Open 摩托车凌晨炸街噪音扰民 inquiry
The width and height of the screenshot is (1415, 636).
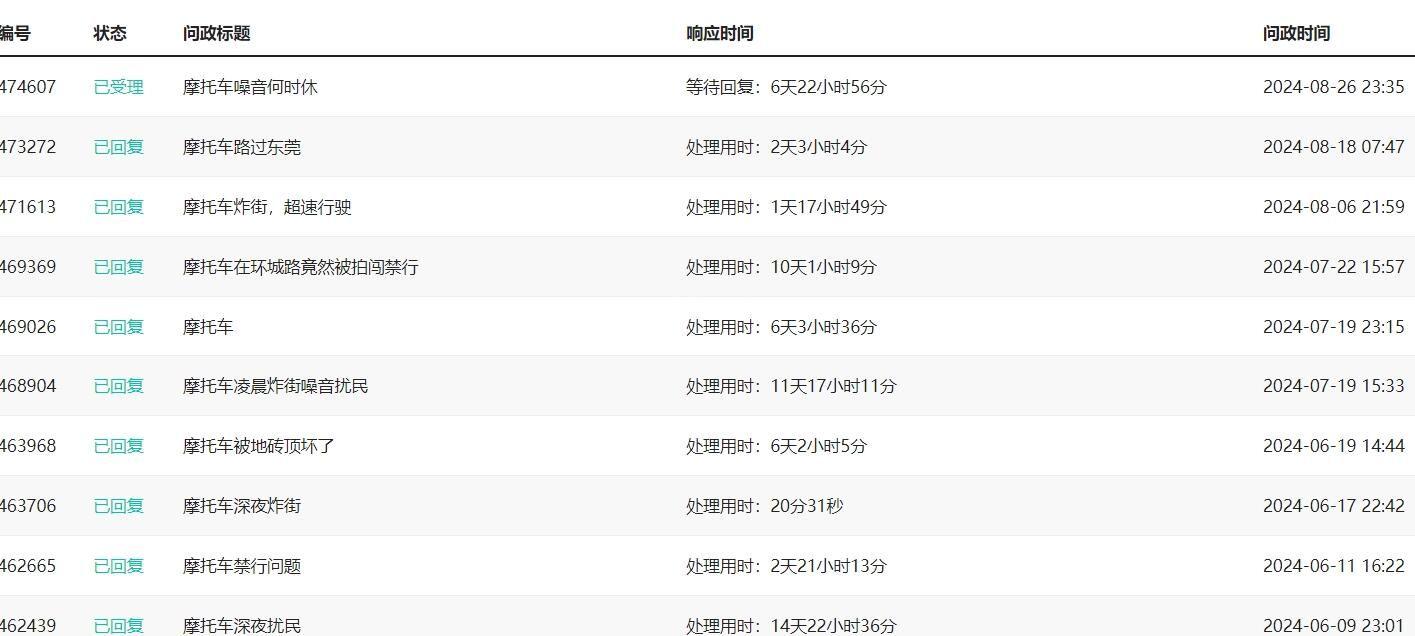276,386
